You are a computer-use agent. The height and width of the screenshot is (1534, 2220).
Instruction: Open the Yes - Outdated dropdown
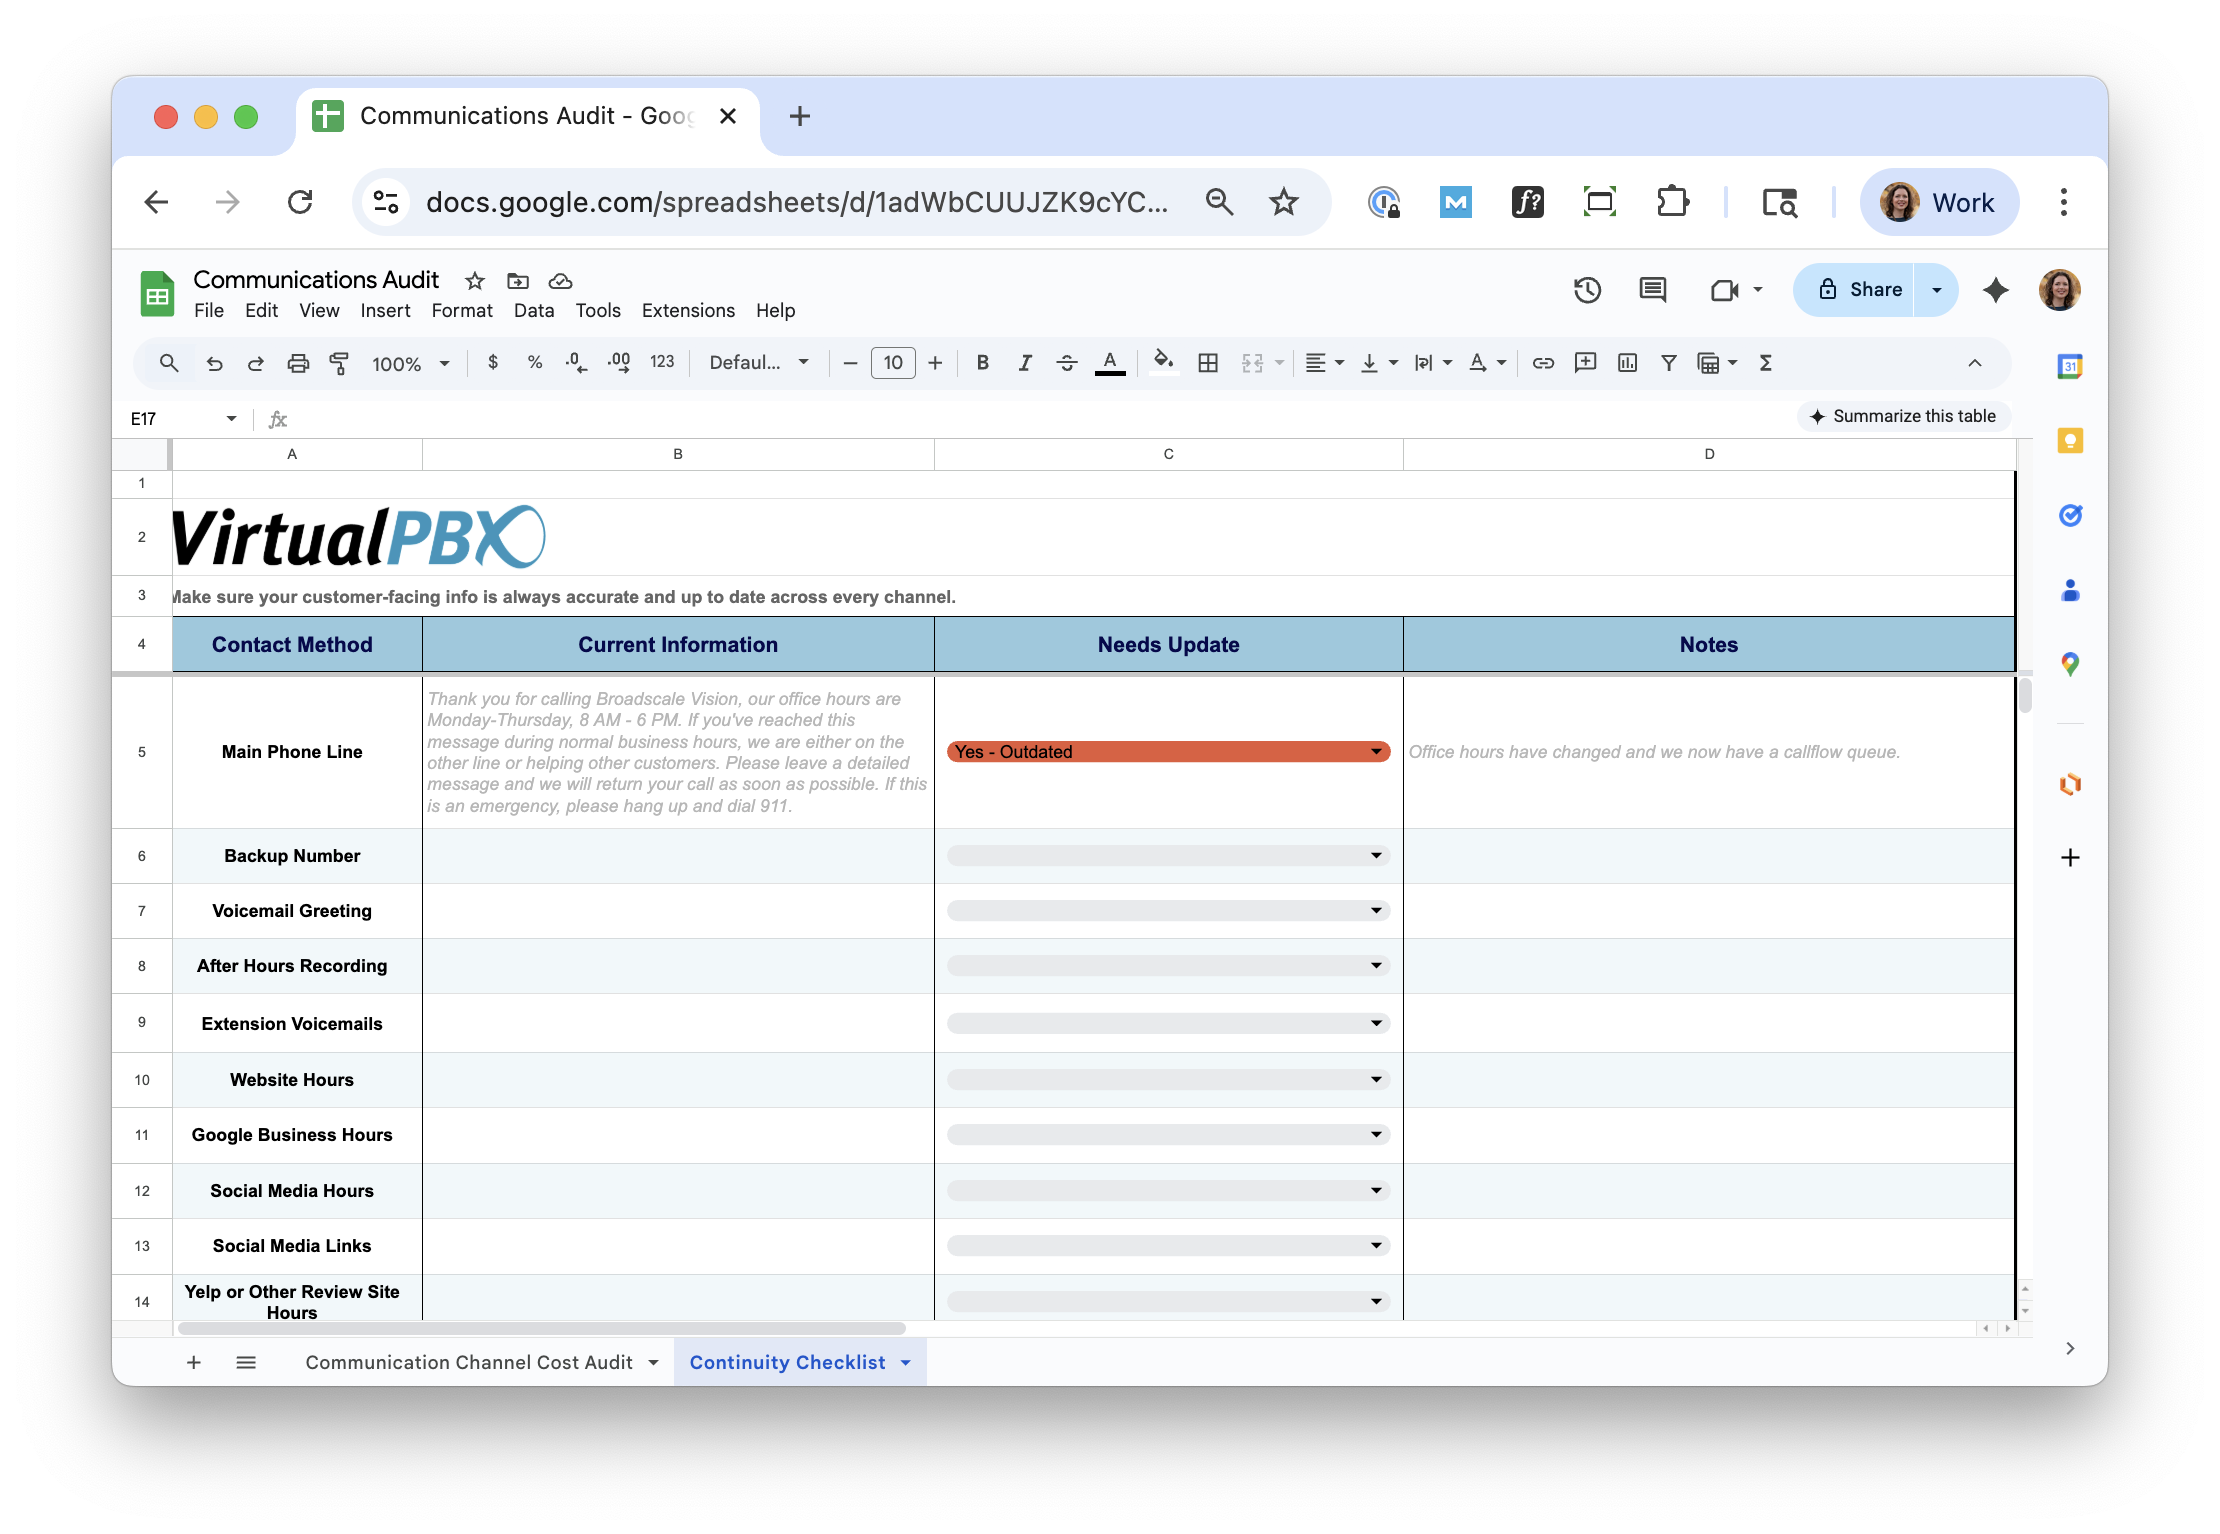[1375, 752]
